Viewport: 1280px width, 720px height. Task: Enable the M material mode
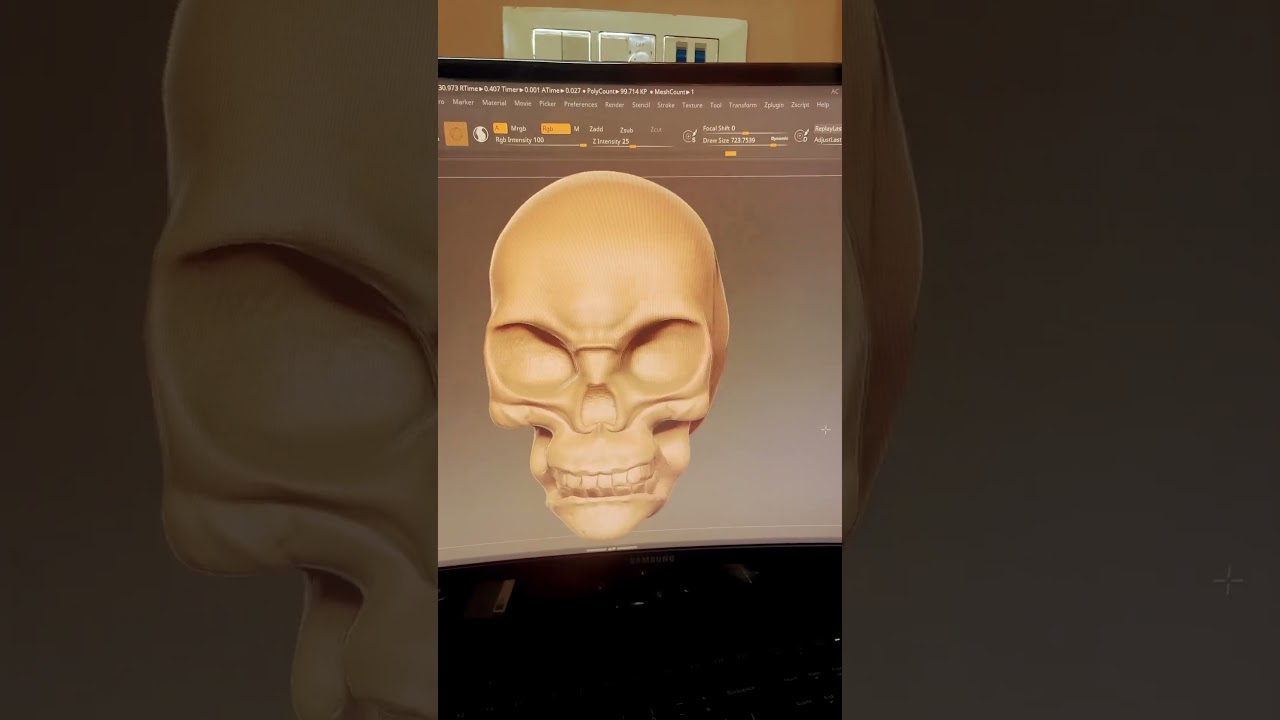click(576, 129)
